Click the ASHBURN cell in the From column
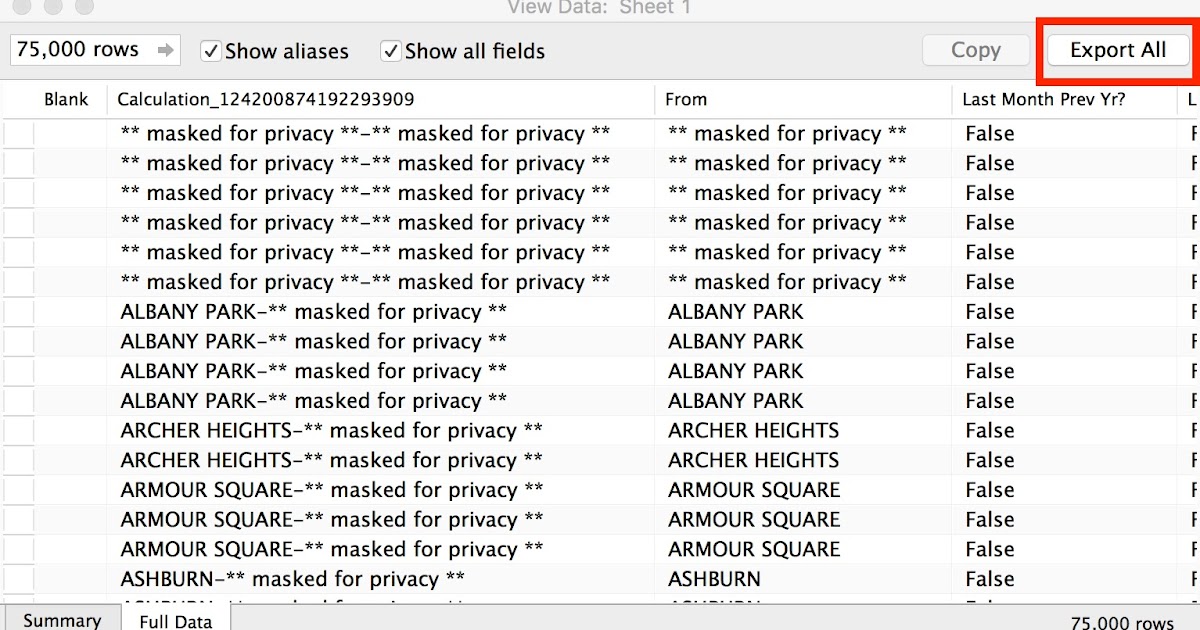This screenshot has height=630, width=1200. [714, 579]
